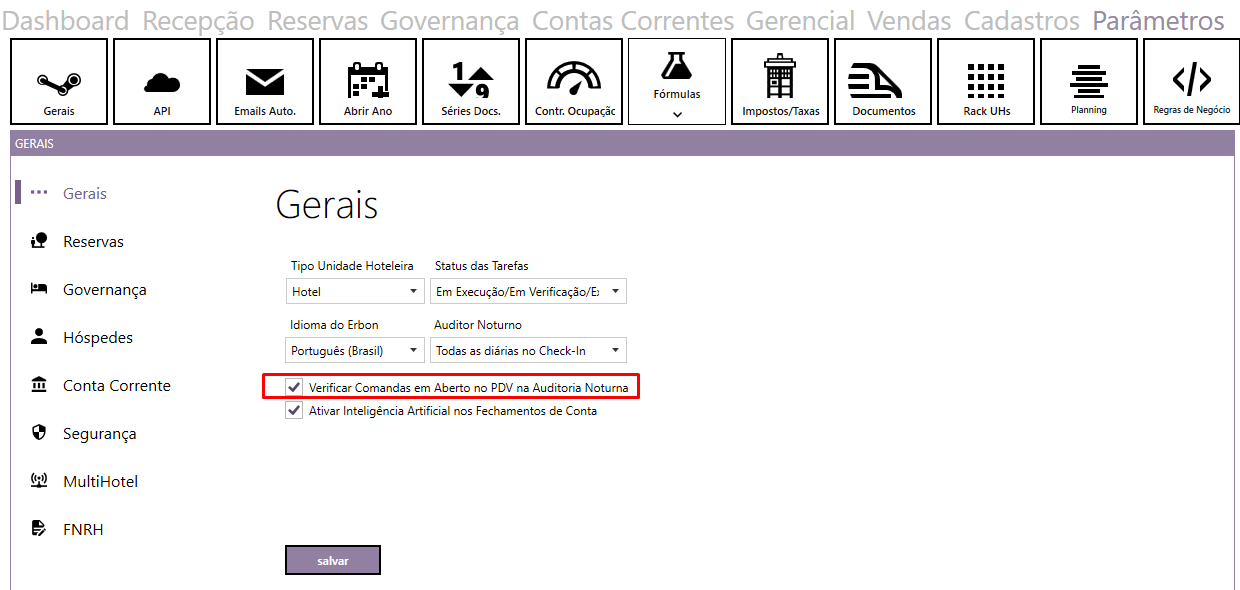This screenshot has width=1240, height=590.
Task: Click the salvar button
Action: click(333, 560)
